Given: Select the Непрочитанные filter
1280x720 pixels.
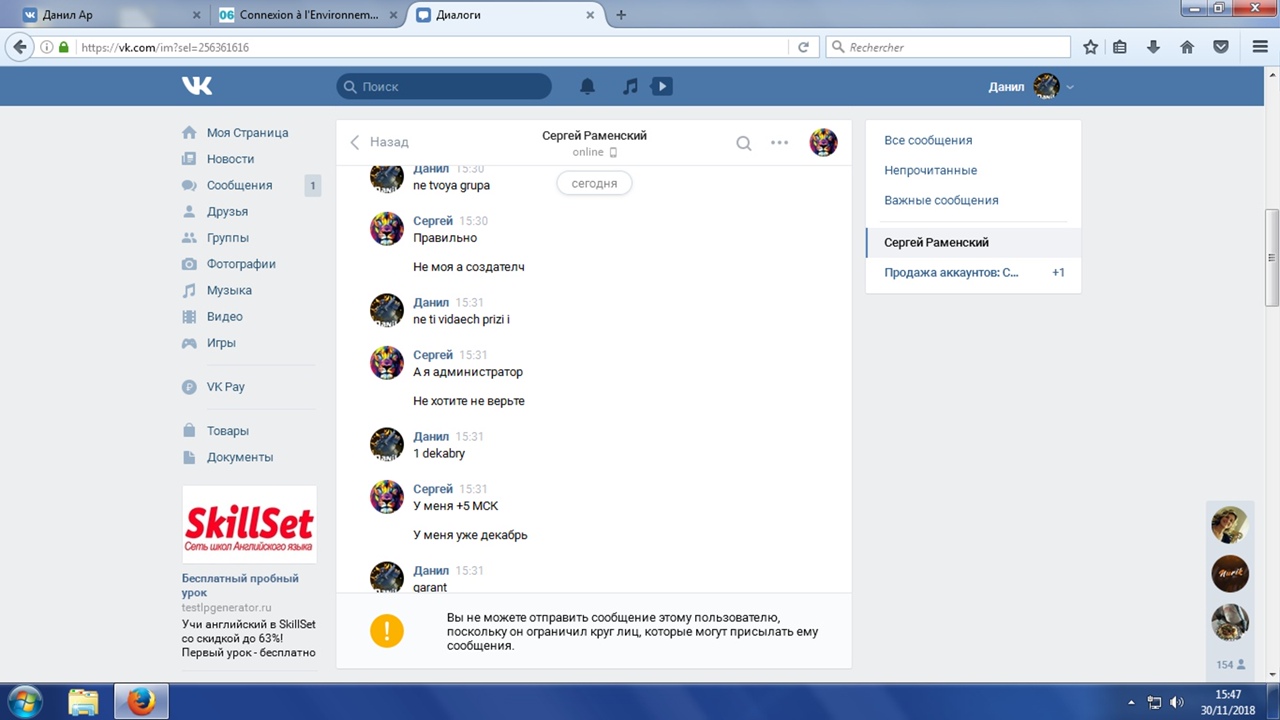Looking at the screenshot, I should [x=930, y=170].
